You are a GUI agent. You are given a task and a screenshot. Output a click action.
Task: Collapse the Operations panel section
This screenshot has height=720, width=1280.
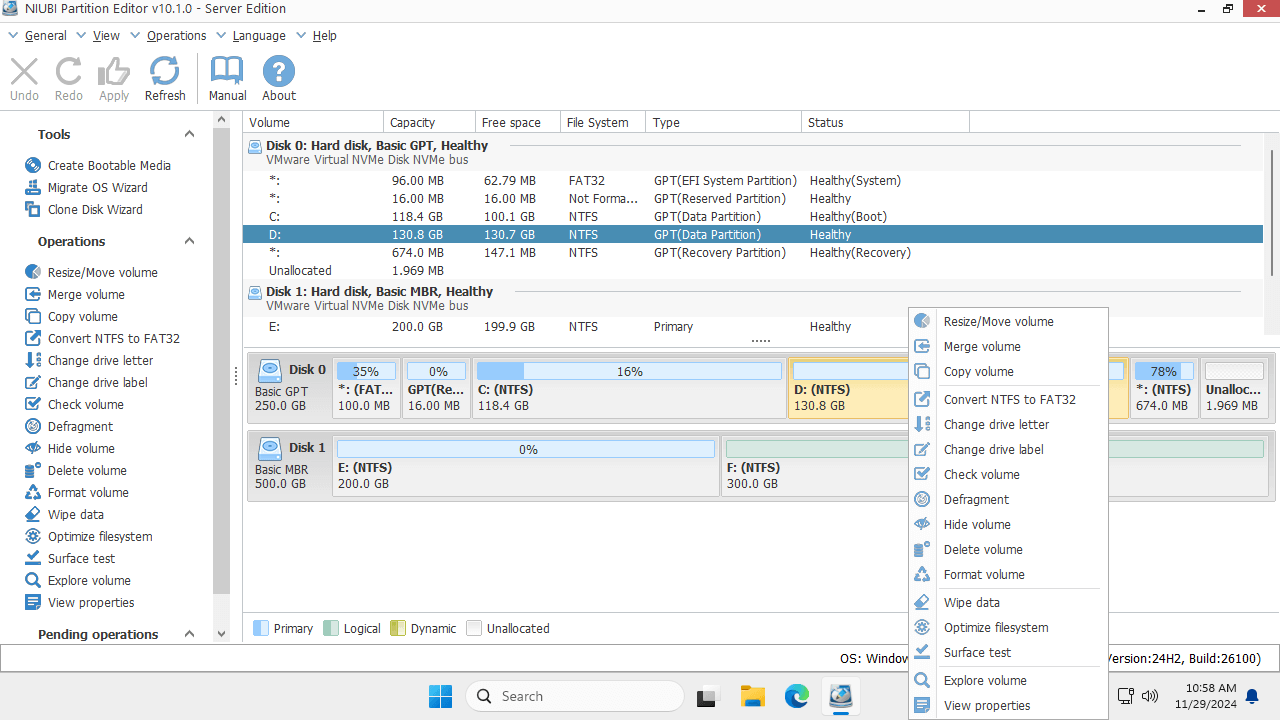pos(189,242)
